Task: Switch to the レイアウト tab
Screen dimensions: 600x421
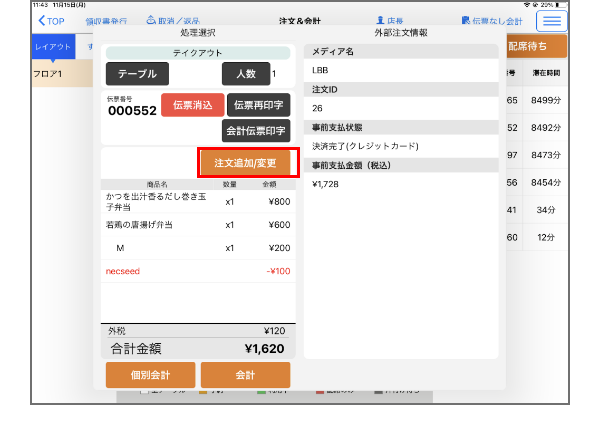Action: (x=52, y=47)
